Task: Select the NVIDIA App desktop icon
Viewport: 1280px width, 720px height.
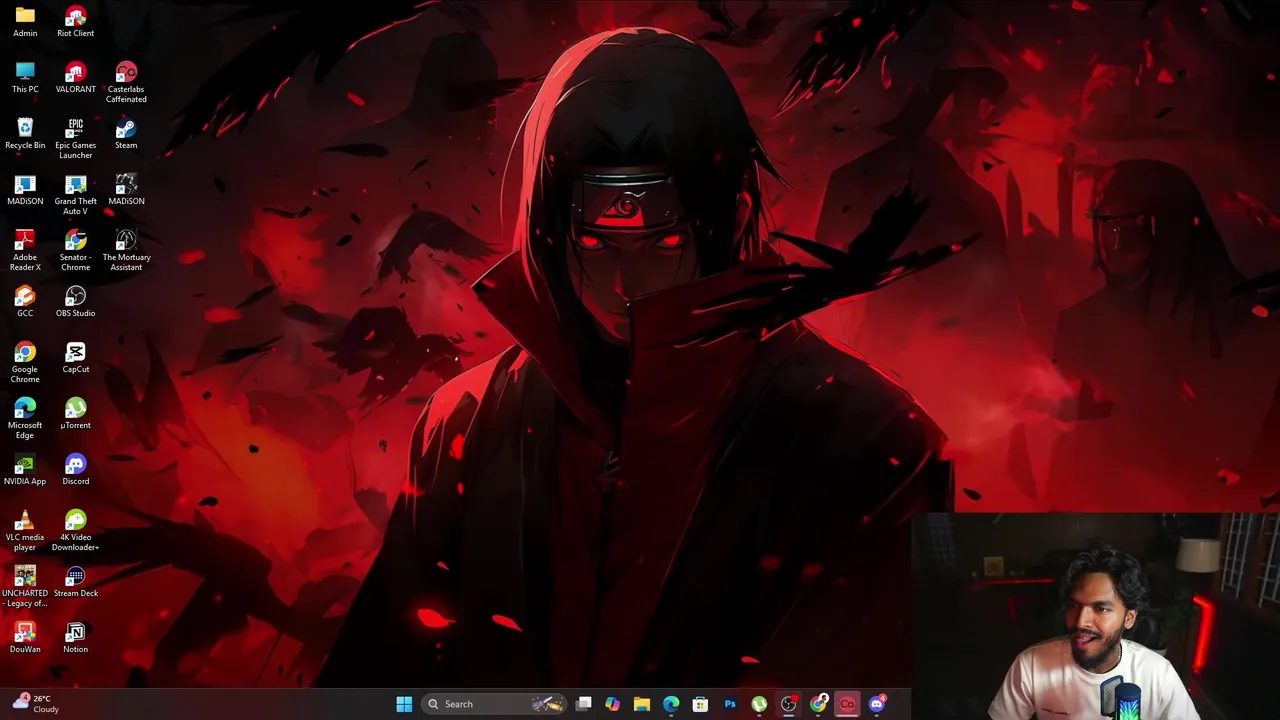Action: 25,470
